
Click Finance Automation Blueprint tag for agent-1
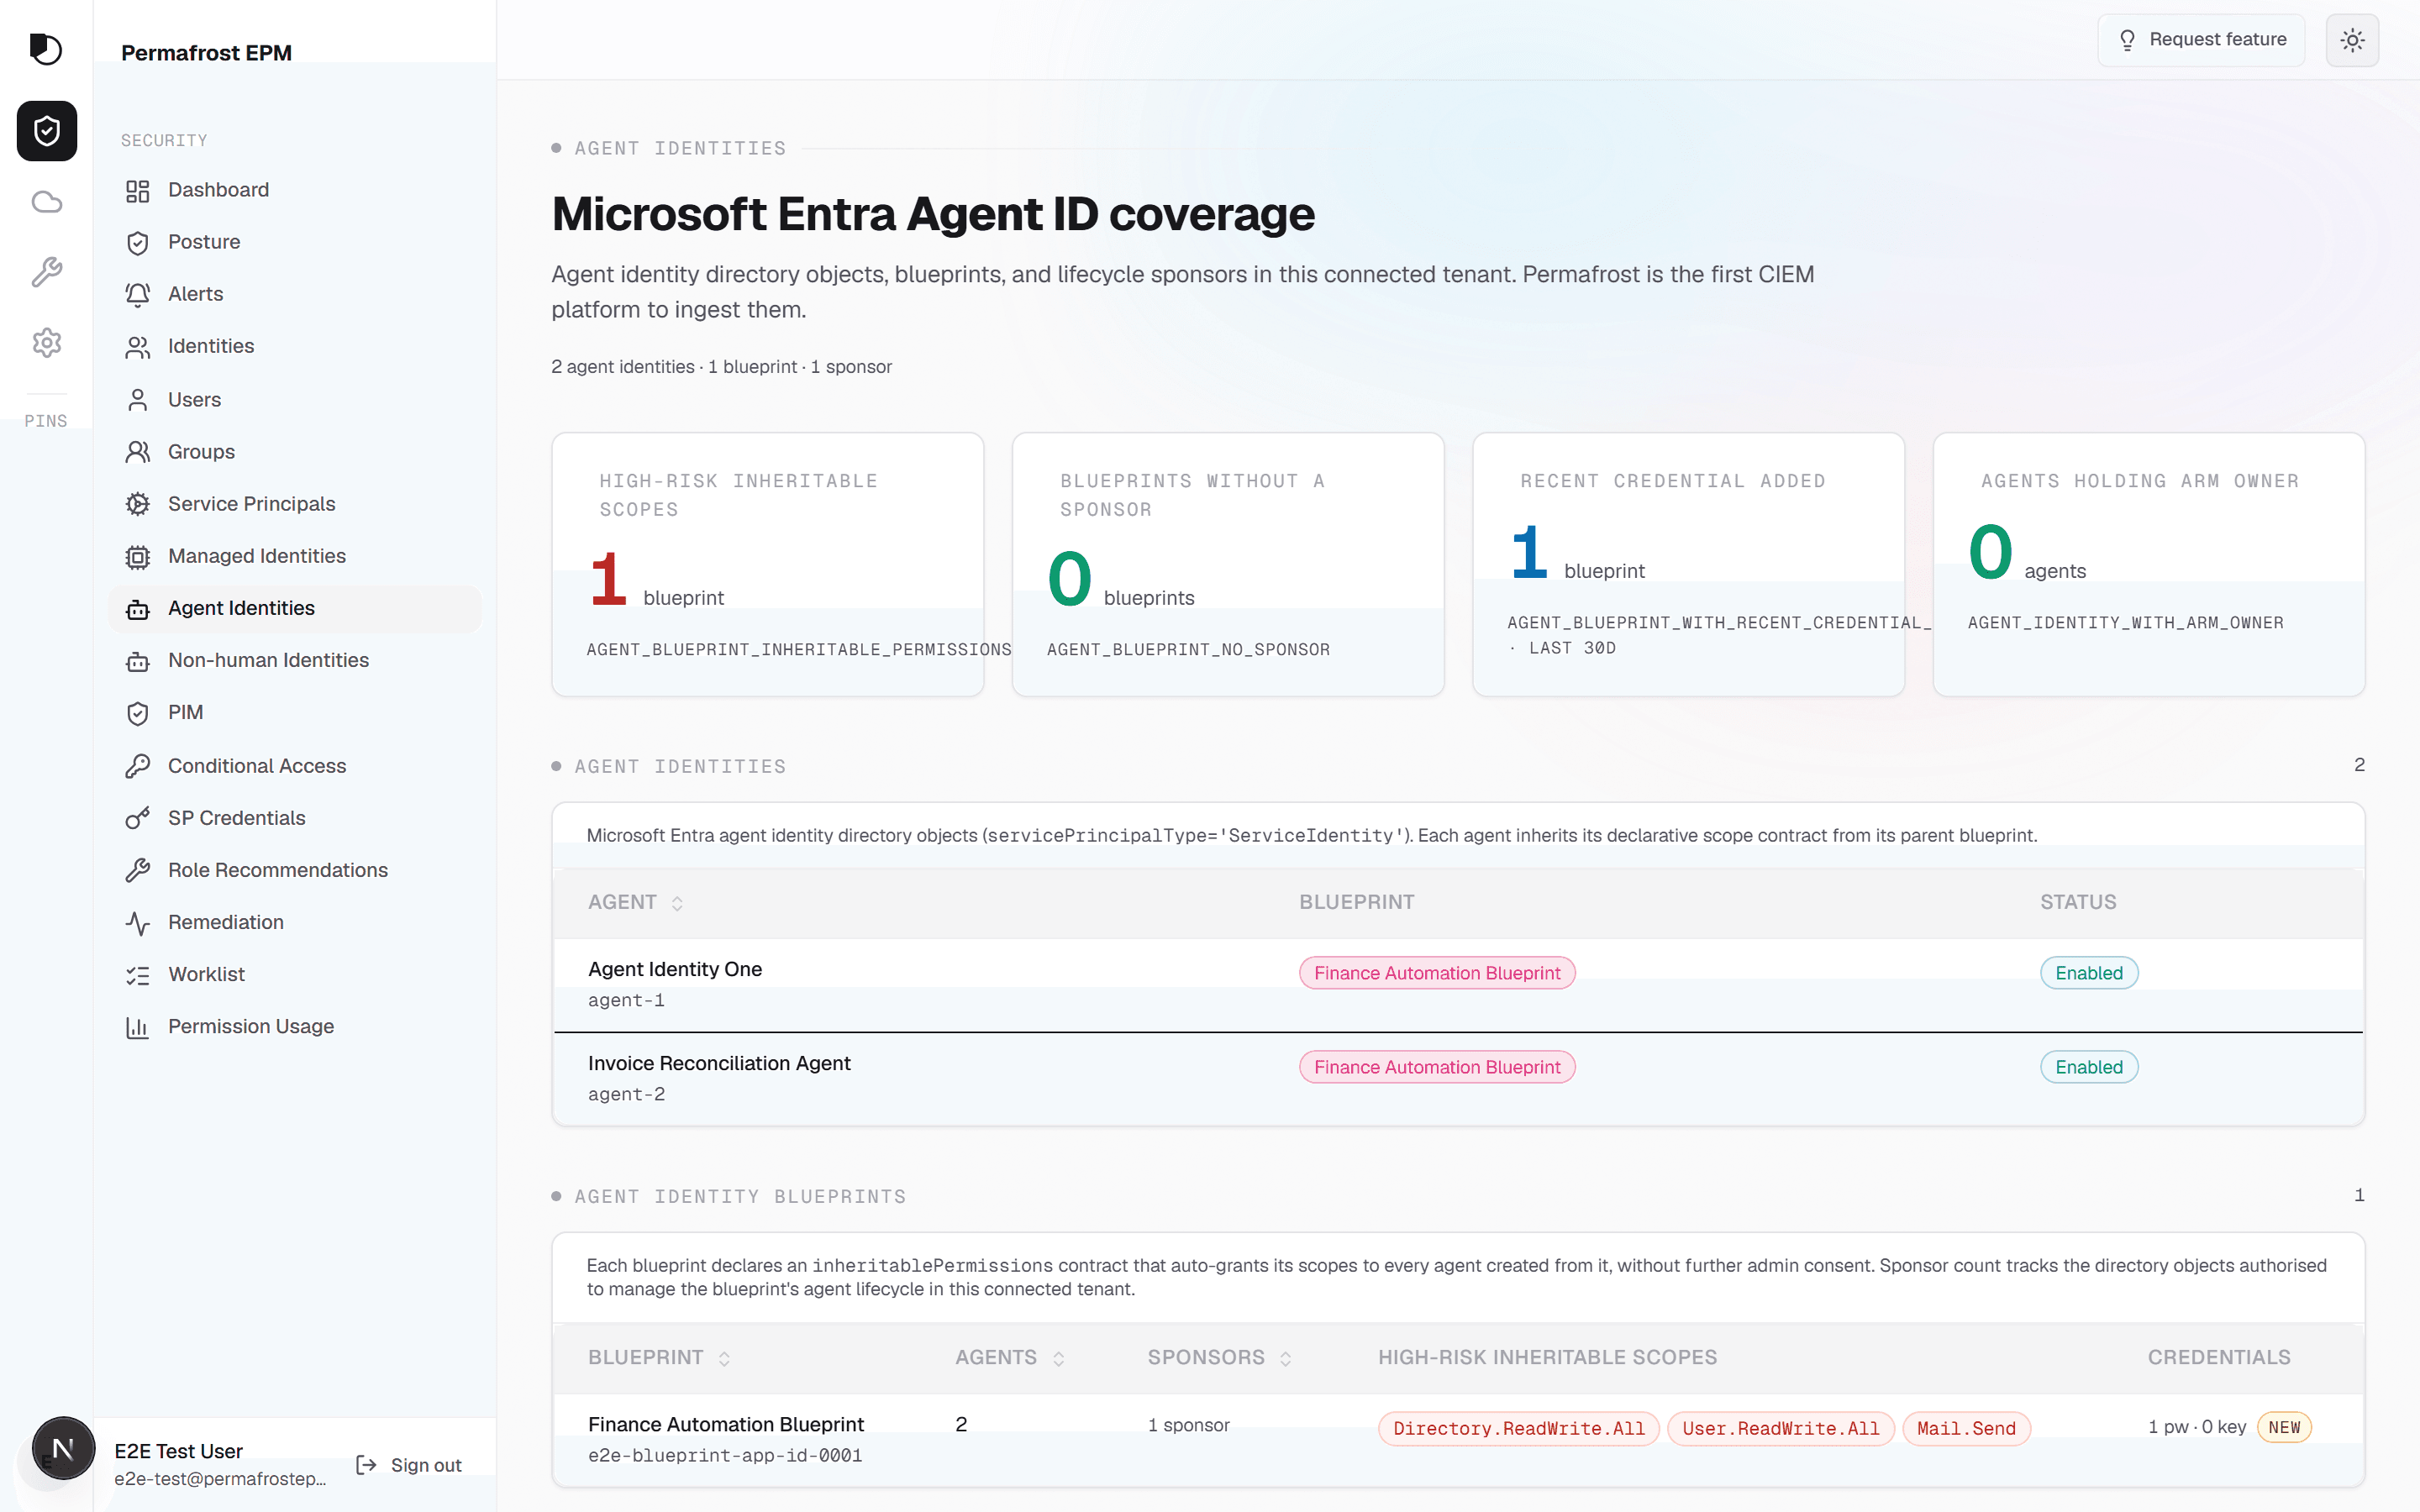pos(1437,973)
